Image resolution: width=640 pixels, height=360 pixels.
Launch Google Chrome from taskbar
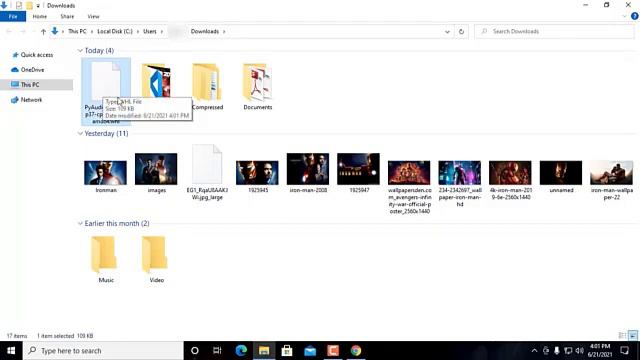click(x=356, y=351)
